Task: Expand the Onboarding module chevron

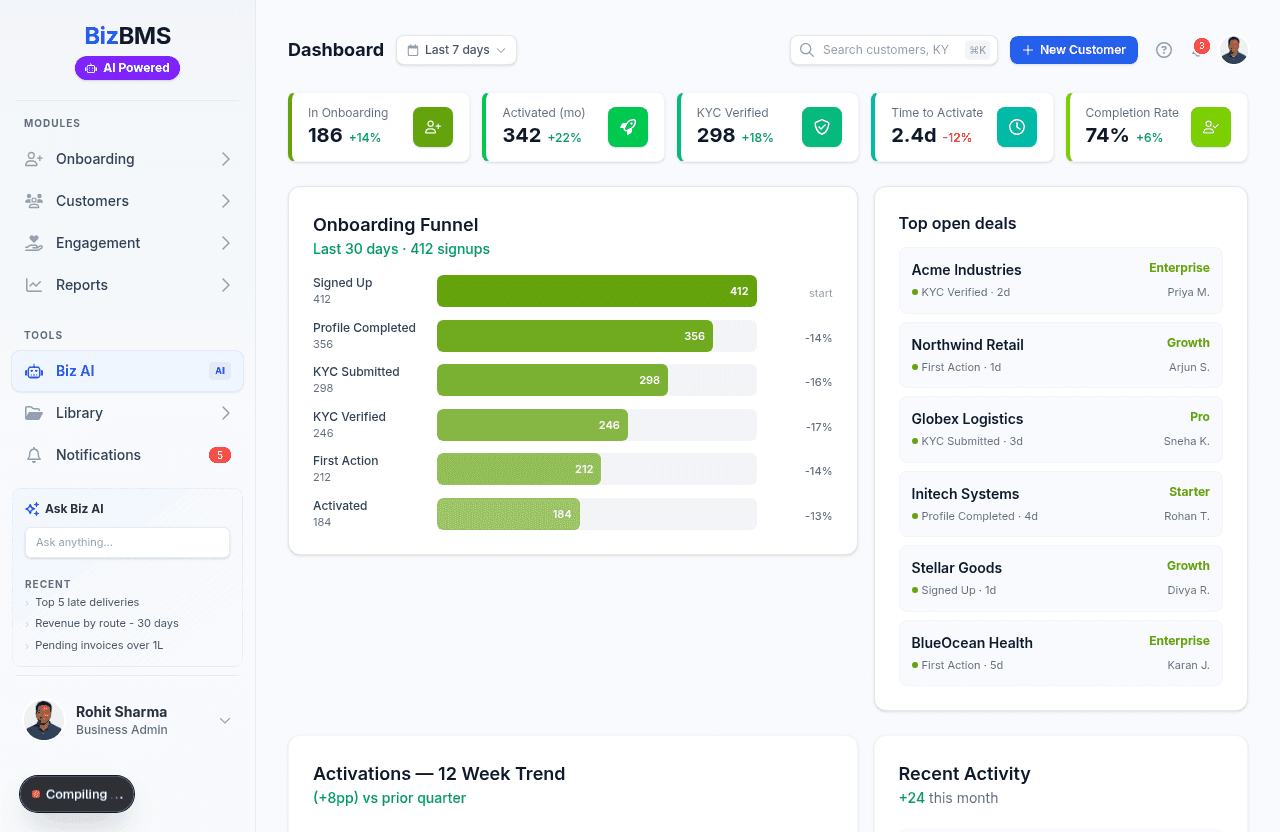Action: pyautogui.click(x=226, y=159)
